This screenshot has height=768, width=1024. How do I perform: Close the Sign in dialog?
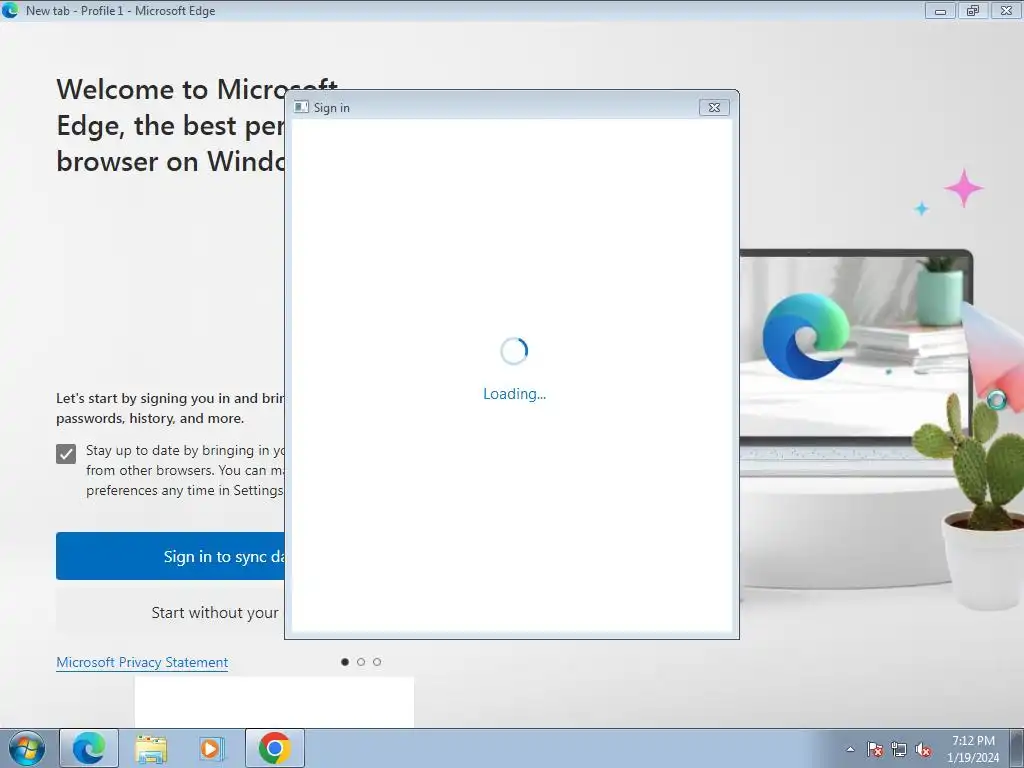pos(714,107)
